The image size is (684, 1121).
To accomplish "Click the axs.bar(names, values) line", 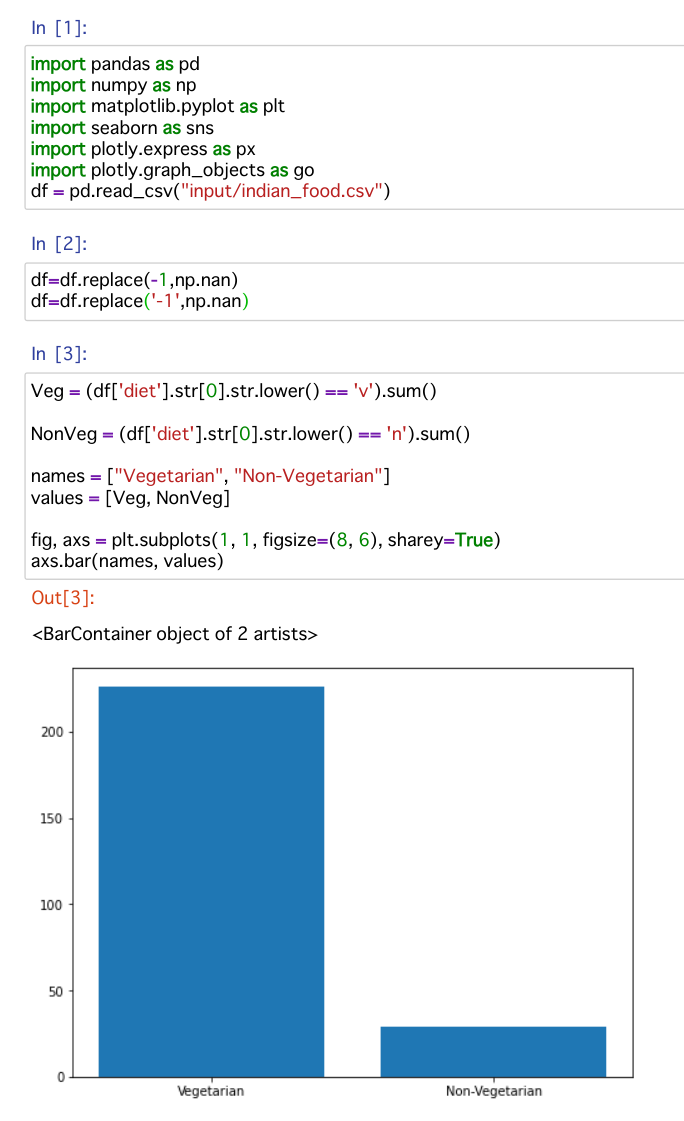I will coord(127,561).
